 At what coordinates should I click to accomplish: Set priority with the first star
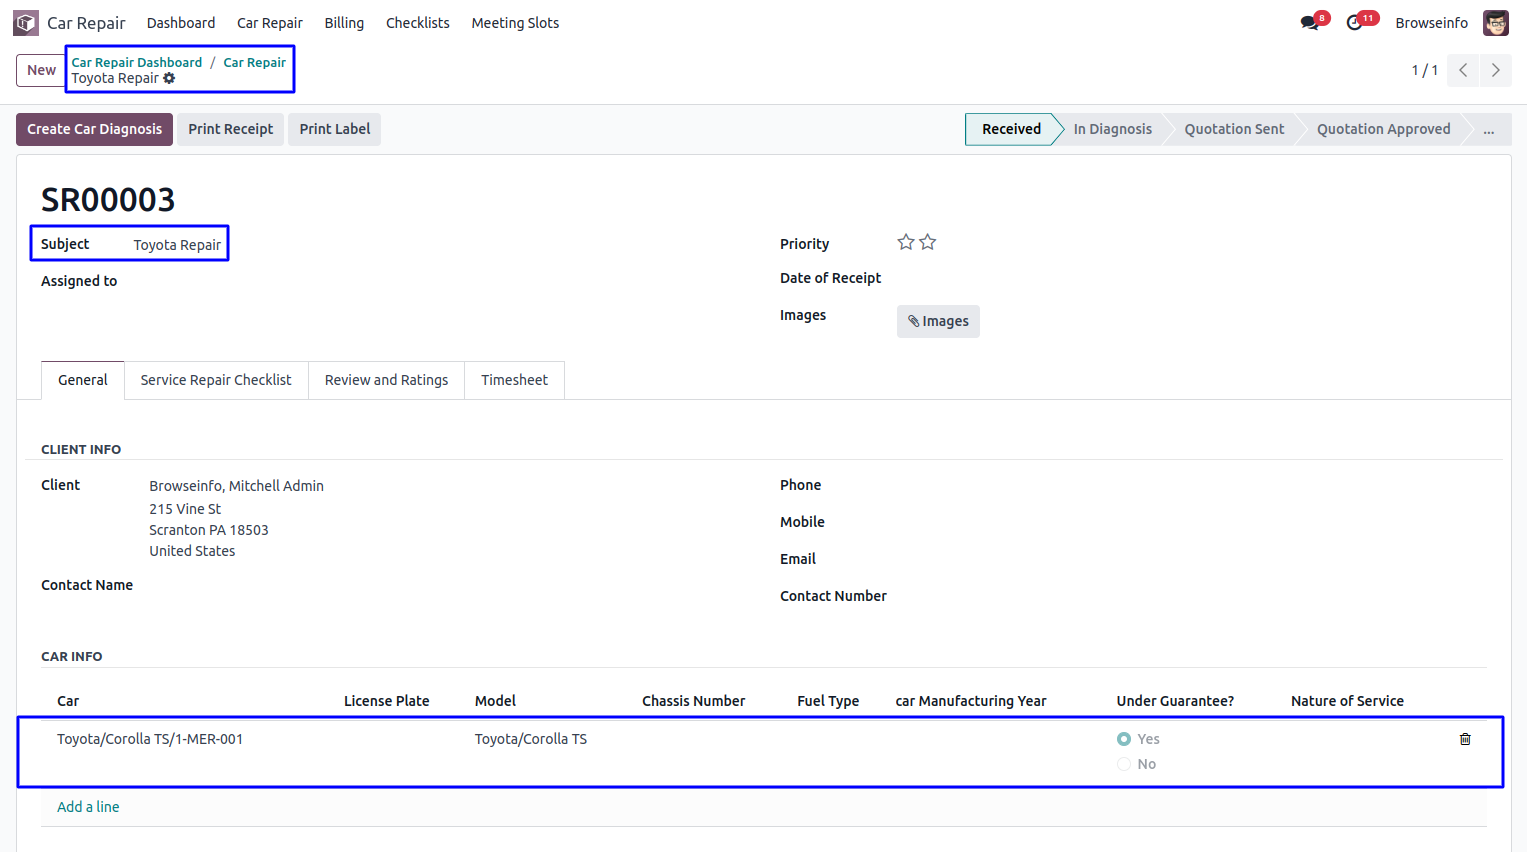(x=906, y=242)
